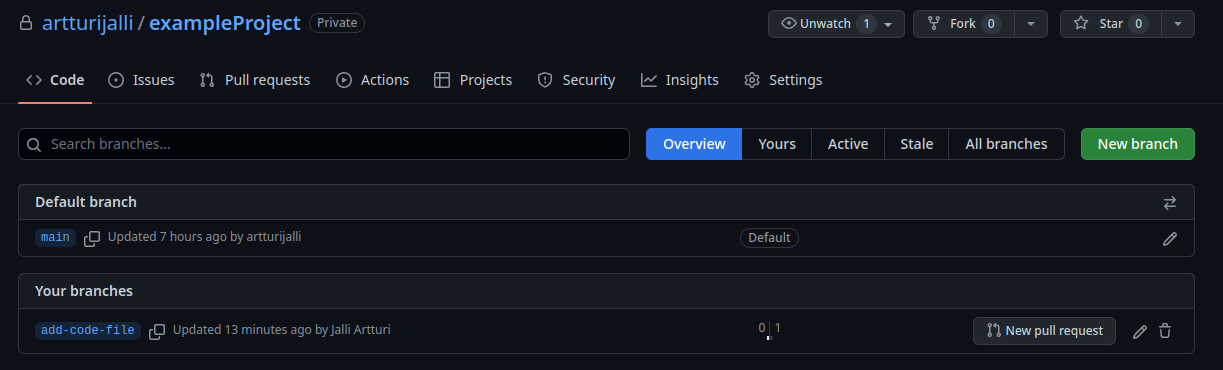Open the artturijalli owner link

click(x=87, y=22)
